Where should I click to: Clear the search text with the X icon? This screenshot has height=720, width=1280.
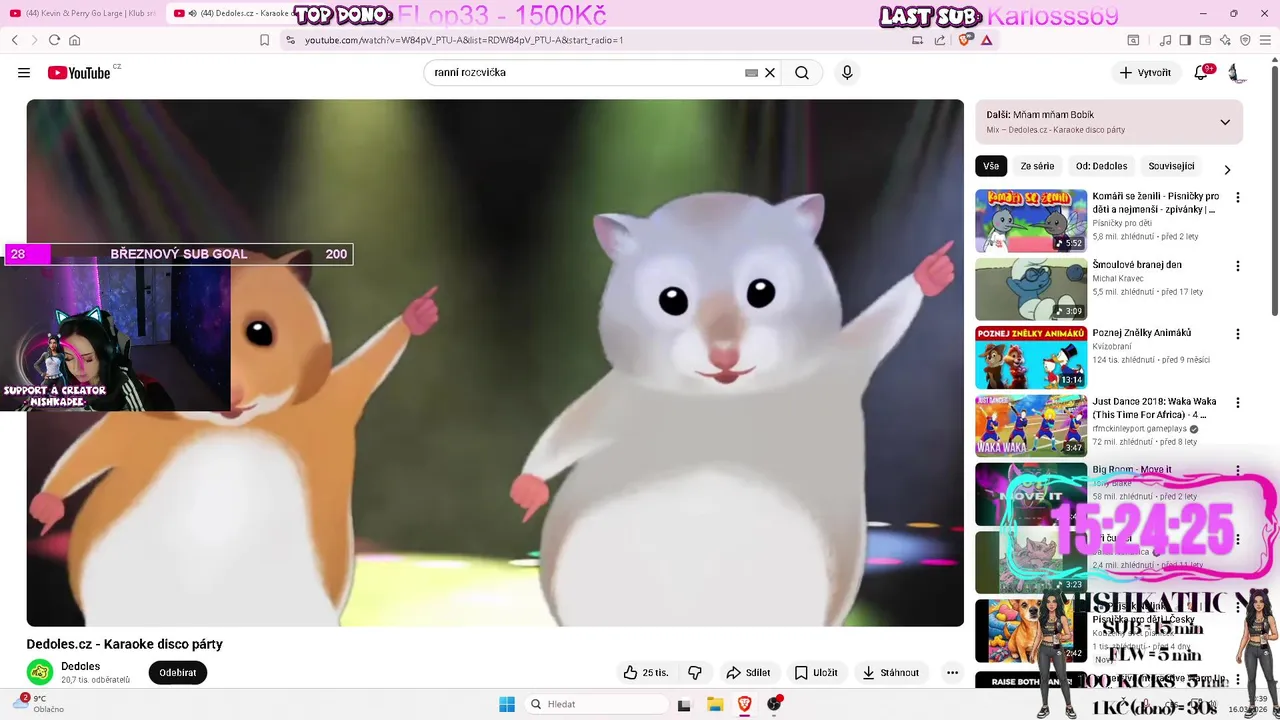click(770, 73)
